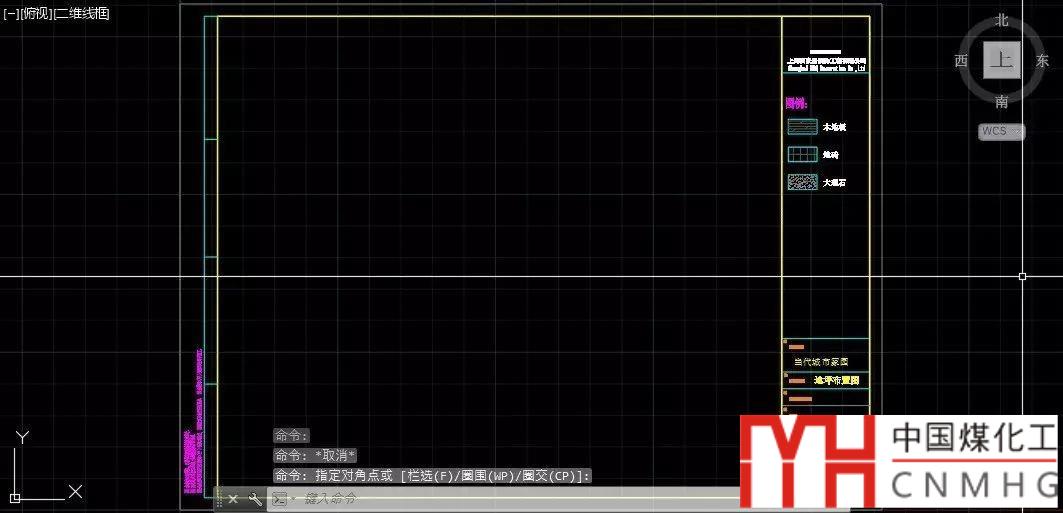Click the 命令: *取消* history line

(x=315, y=455)
